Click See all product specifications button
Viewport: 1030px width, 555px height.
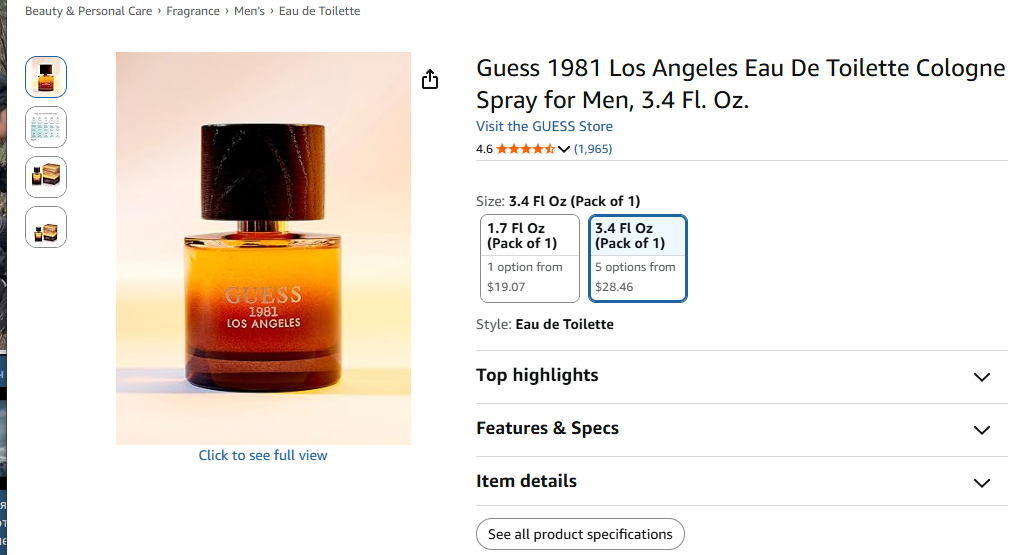[580, 534]
